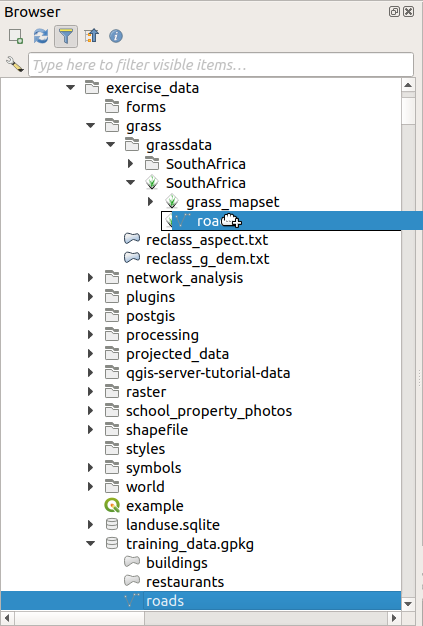The width and height of the screenshot is (423, 626).
Task: Expand the symbols folder arrow
Action: [x=91, y=467]
